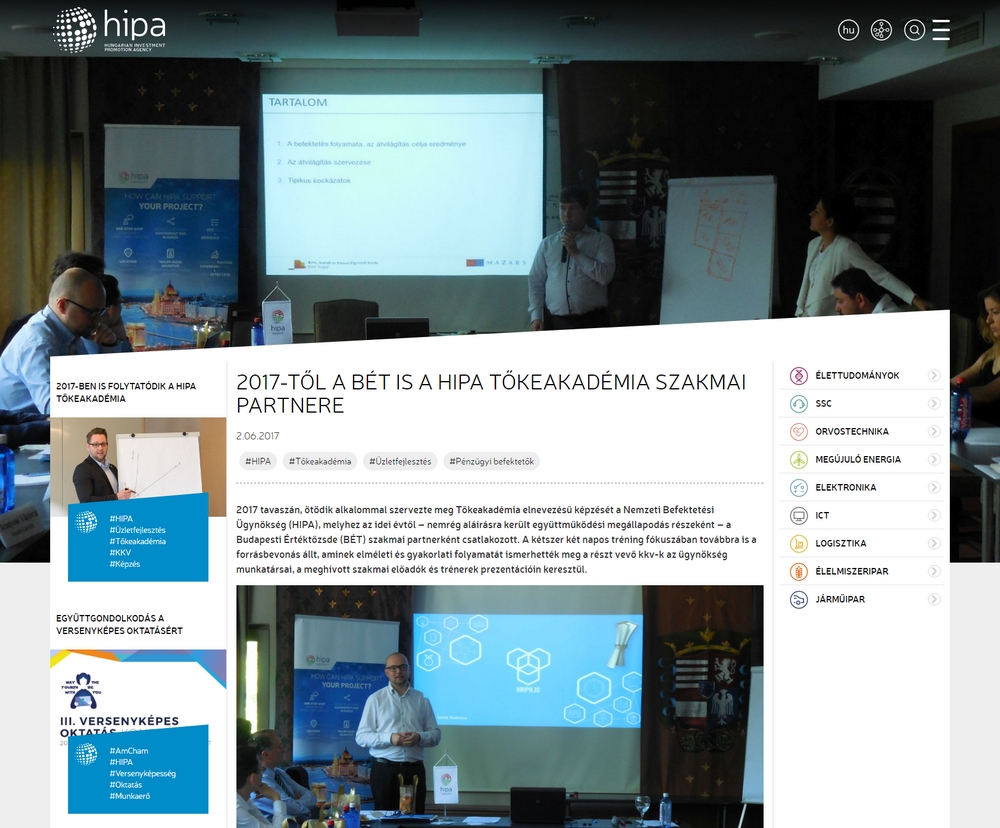The height and width of the screenshot is (828, 1000).
Task: Expand Élettudományok with its arrow
Action: tap(934, 376)
